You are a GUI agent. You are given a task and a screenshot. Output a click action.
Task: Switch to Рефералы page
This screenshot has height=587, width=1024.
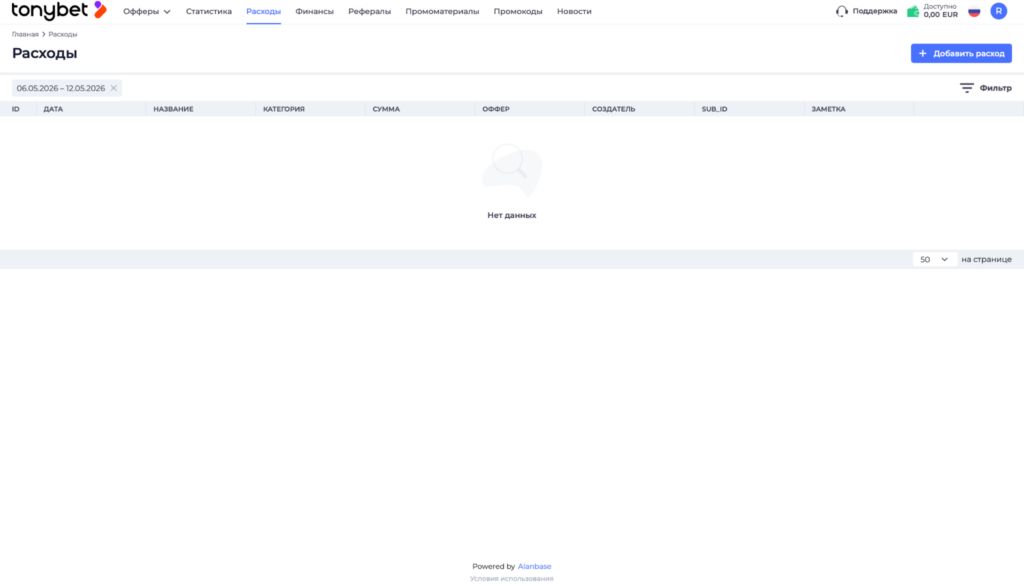[x=369, y=11]
